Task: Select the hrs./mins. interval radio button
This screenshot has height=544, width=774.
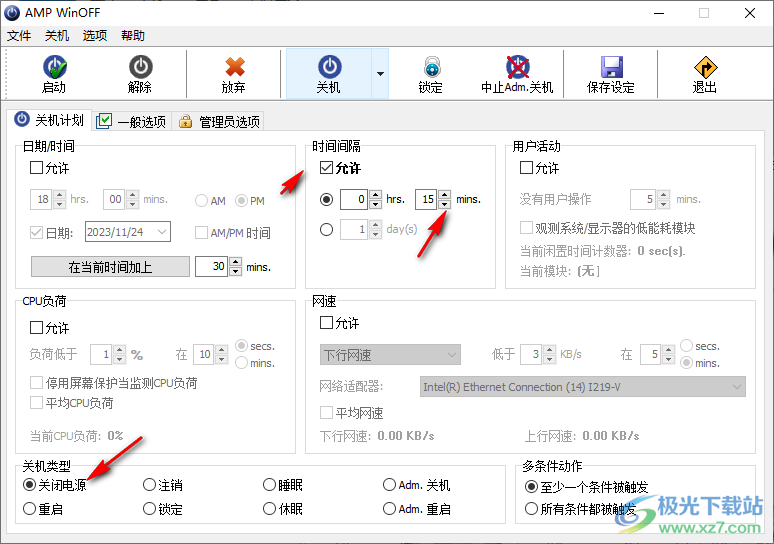Action: (326, 199)
